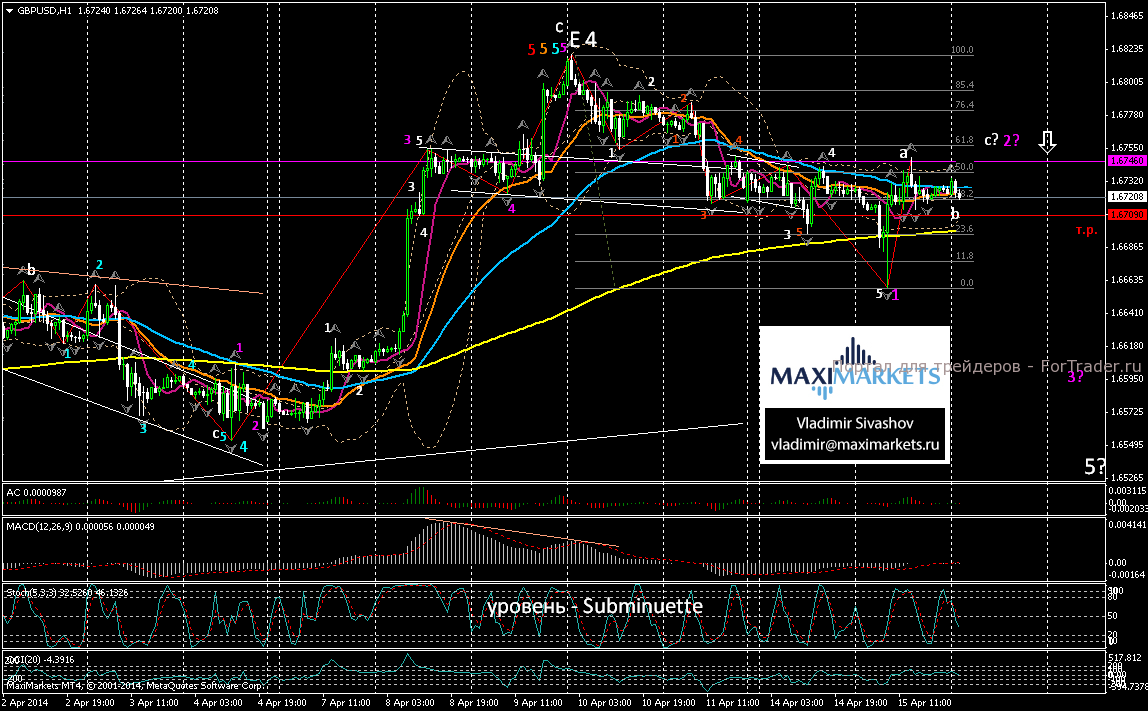The height and width of the screenshot is (711, 1148).
Task: Select the MACD(12,26,9) indicator label
Action: [52, 525]
